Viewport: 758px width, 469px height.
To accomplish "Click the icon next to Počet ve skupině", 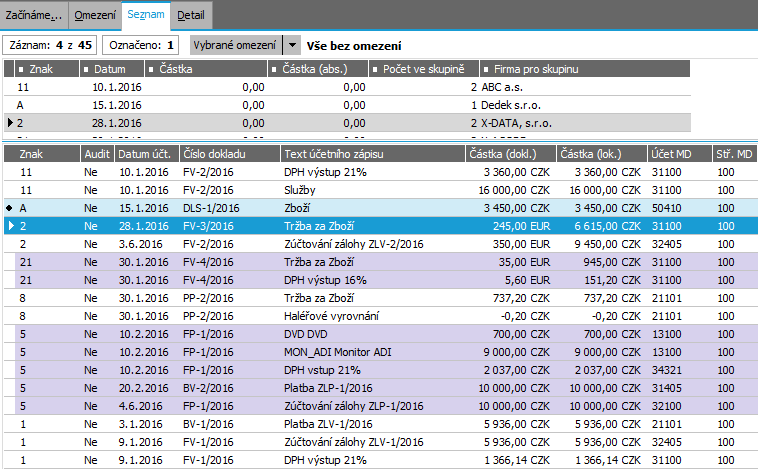I will point(376,69).
